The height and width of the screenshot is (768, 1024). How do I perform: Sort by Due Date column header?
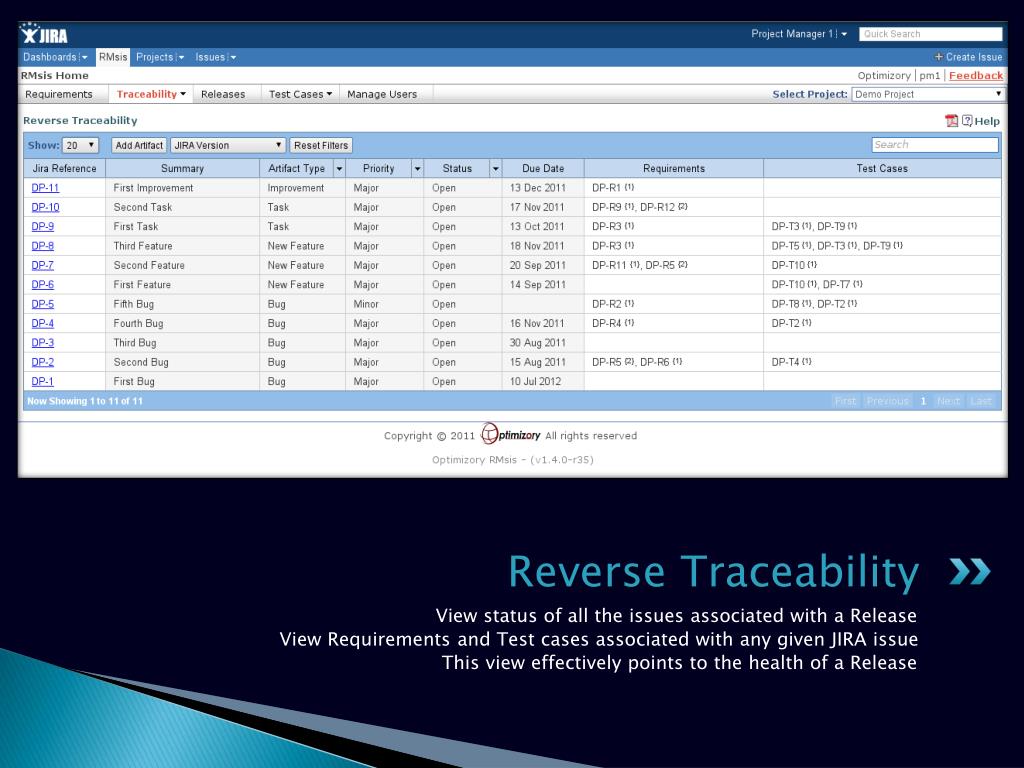(x=543, y=168)
